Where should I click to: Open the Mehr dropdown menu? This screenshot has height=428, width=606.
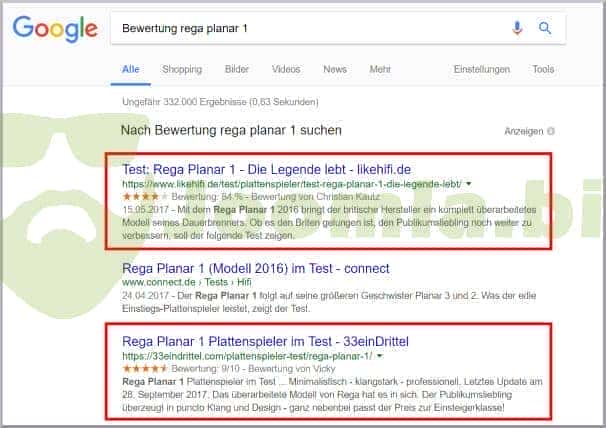(x=379, y=69)
